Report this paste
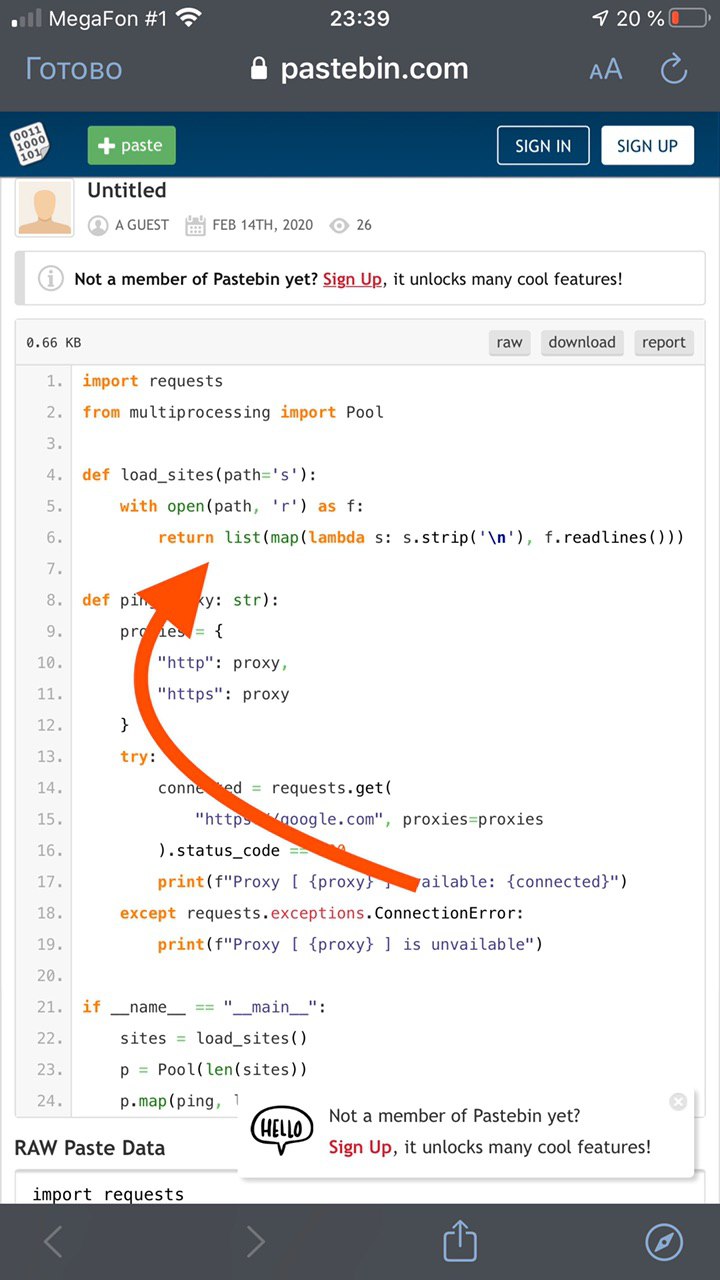 (664, 342)
